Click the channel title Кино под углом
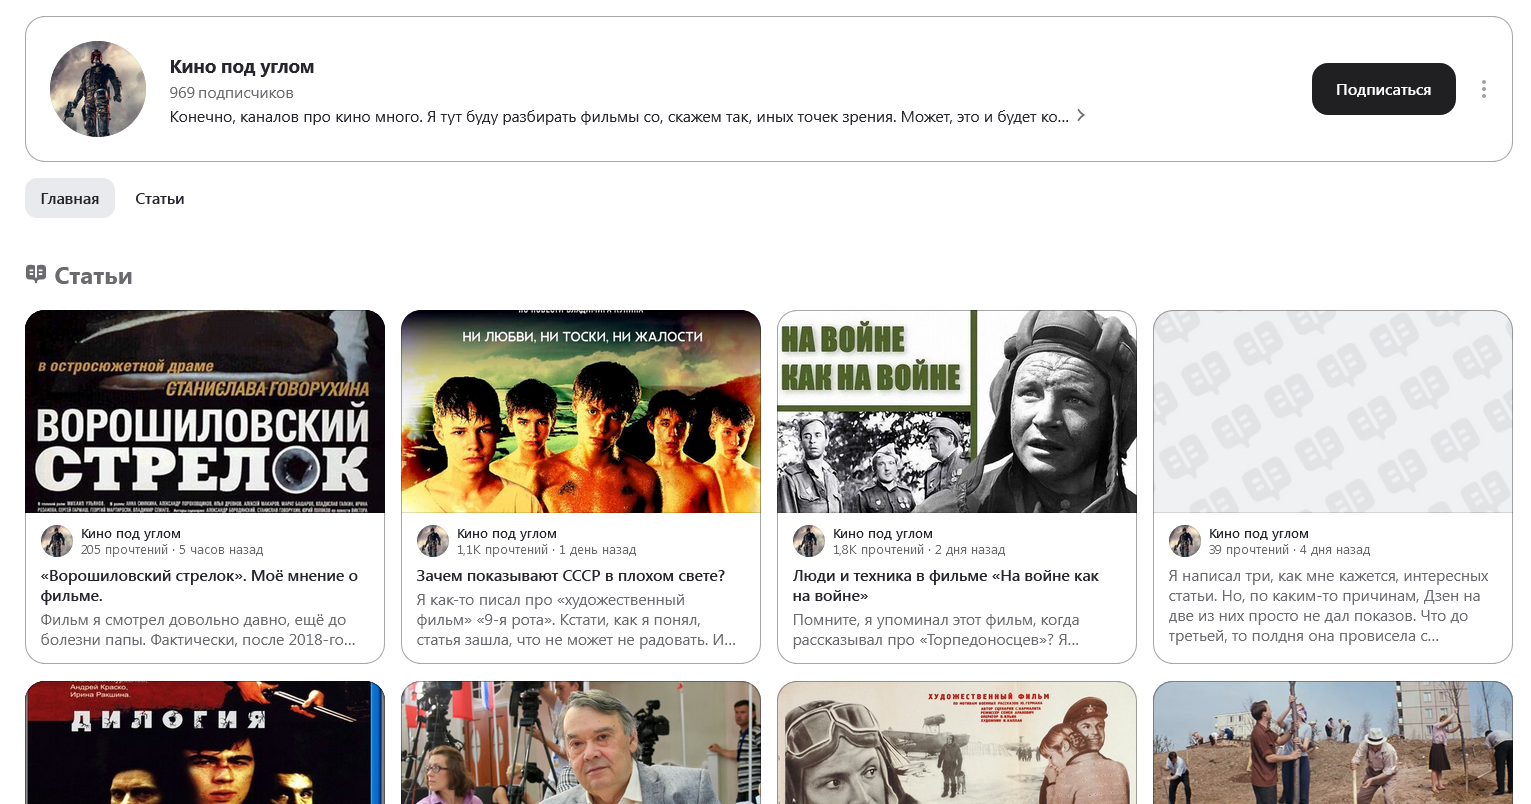Image resolution: width=1531 pixels, height=804 pixels. click(242, 67)
